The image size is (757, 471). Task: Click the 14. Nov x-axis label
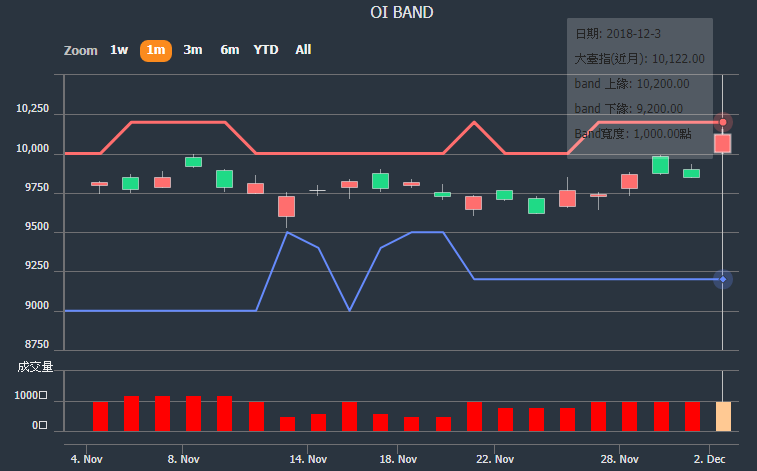click(x=308, y=459)
